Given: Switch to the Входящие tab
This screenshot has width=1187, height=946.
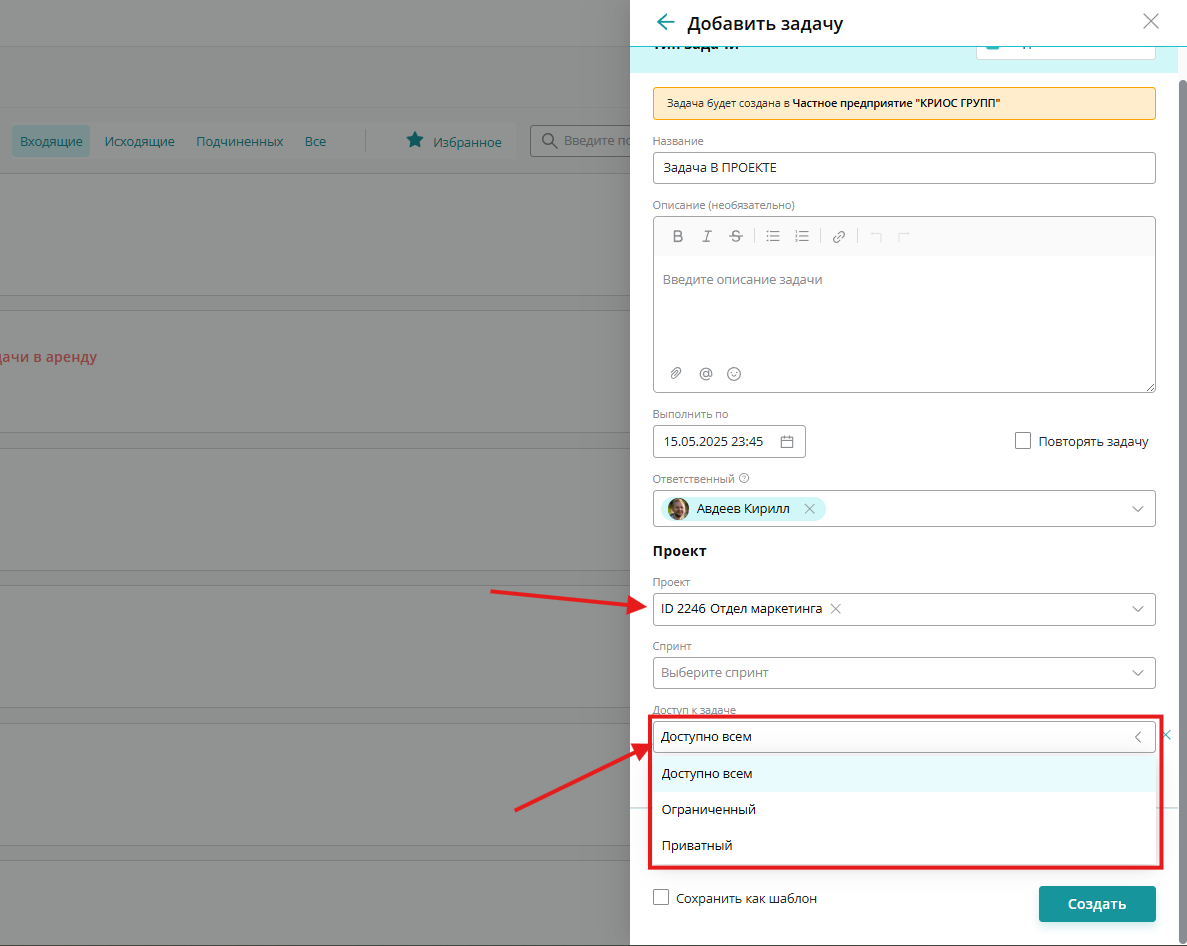Looking at the screenshot, I should coord(51,141).
